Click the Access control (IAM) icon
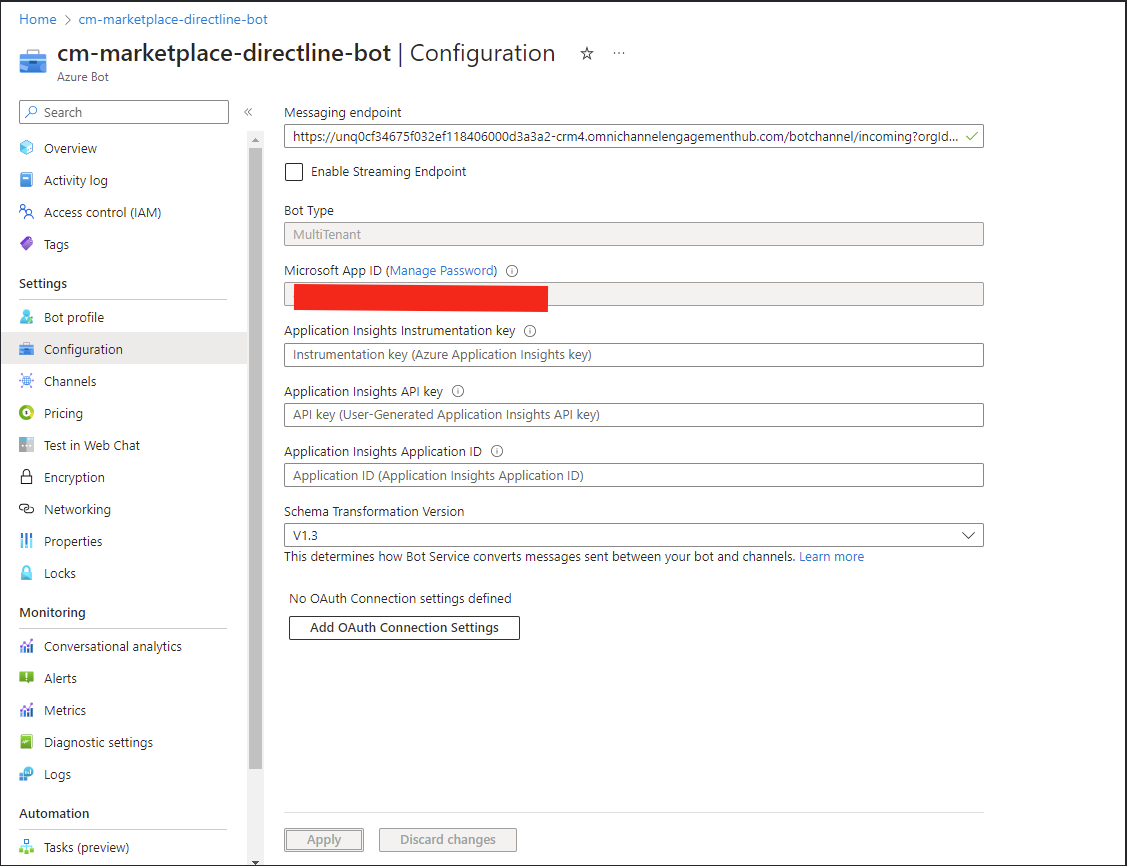1127x866 pixels. click(x=27, y=212)
